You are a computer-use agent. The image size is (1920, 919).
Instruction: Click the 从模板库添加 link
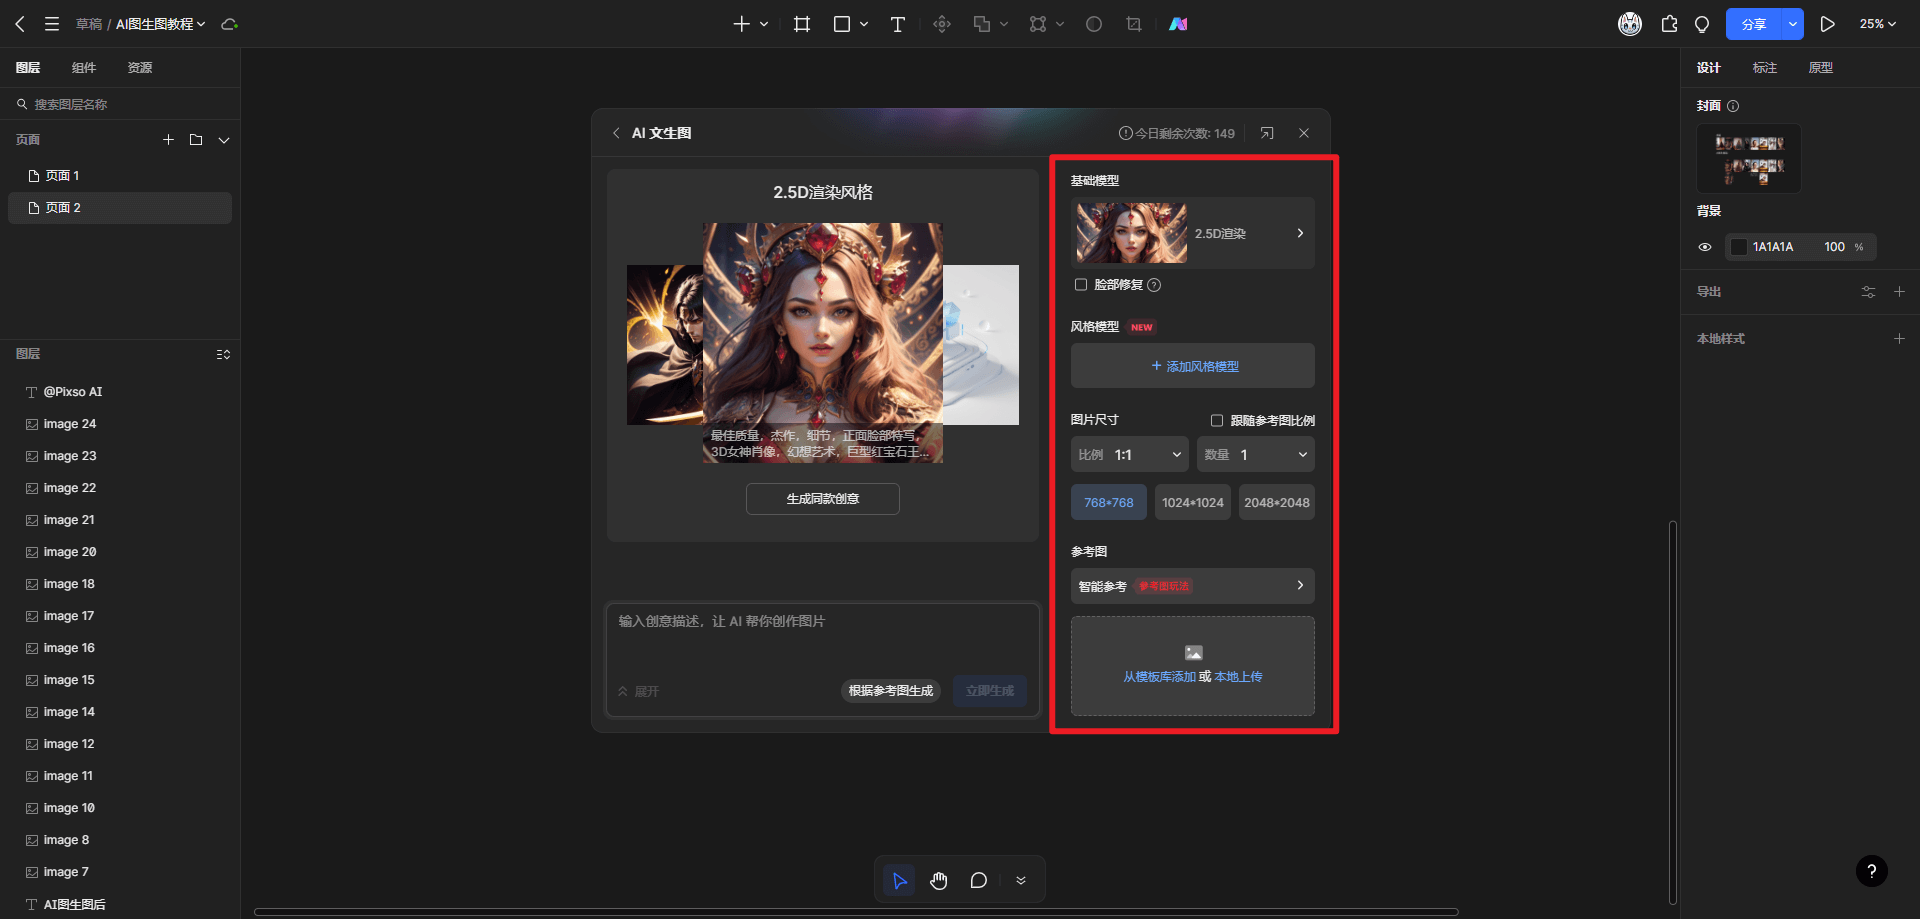pyautogui.click(x=1160, y=677)
